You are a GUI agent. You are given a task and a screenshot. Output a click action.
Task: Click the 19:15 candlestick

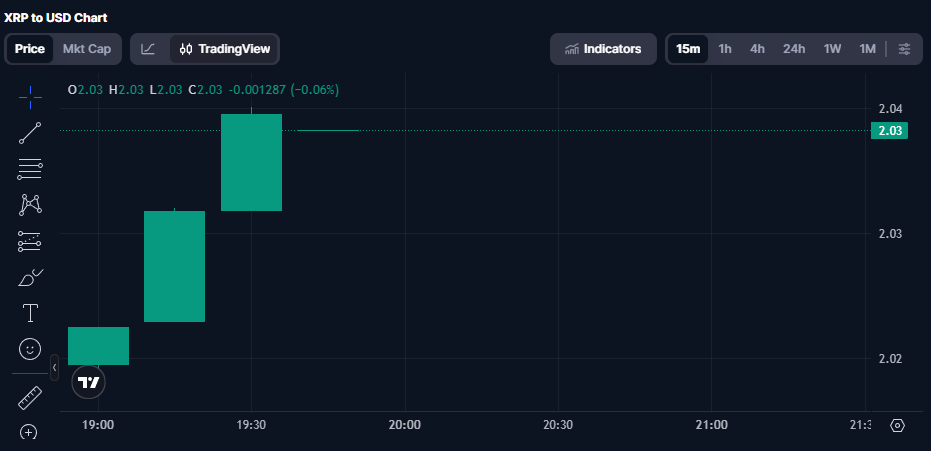(175, 266)
